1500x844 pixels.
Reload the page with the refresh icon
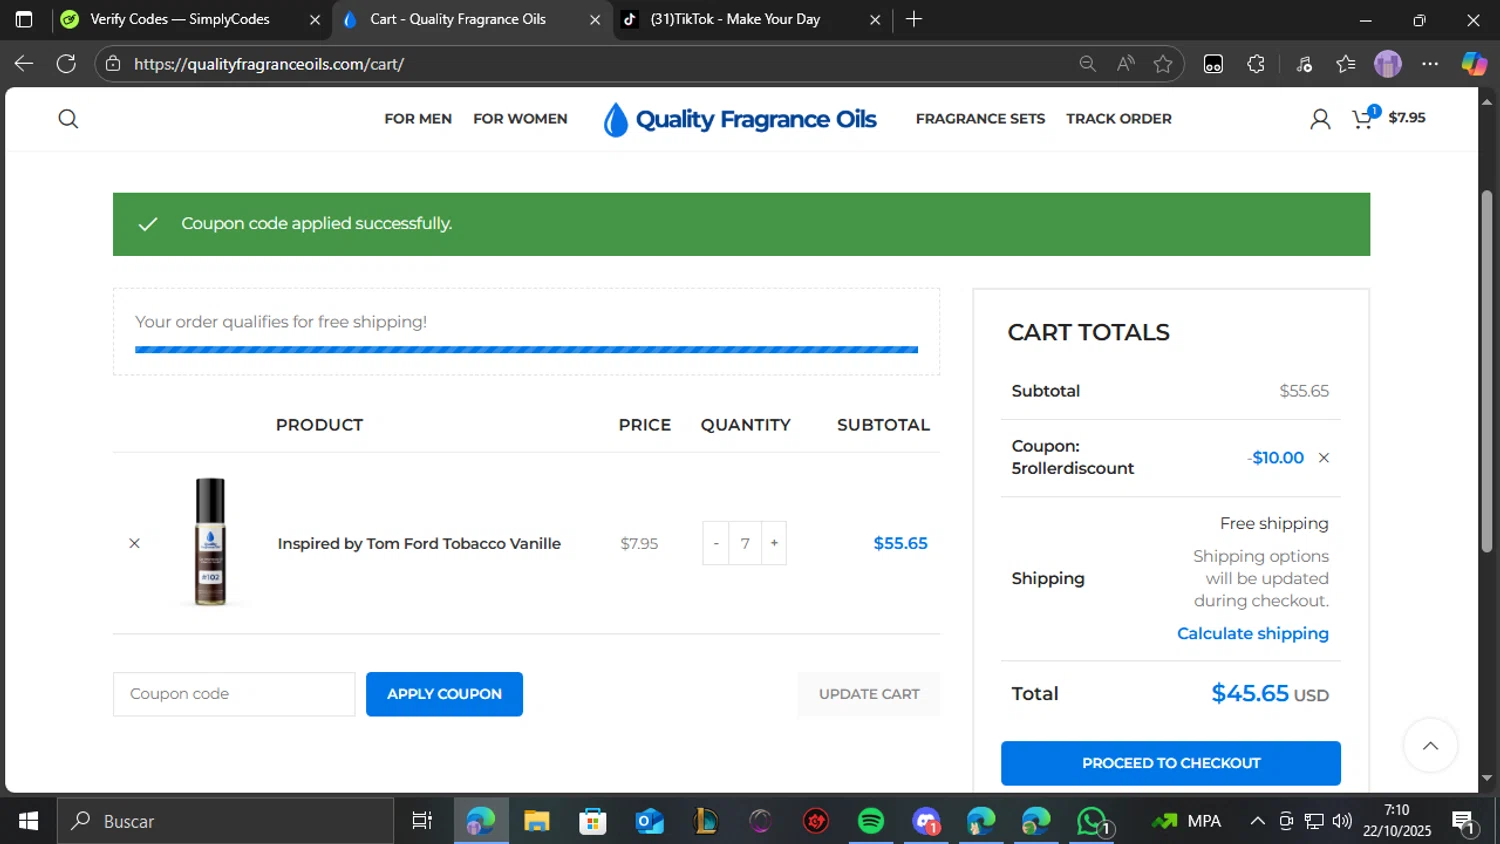(66, 64)
